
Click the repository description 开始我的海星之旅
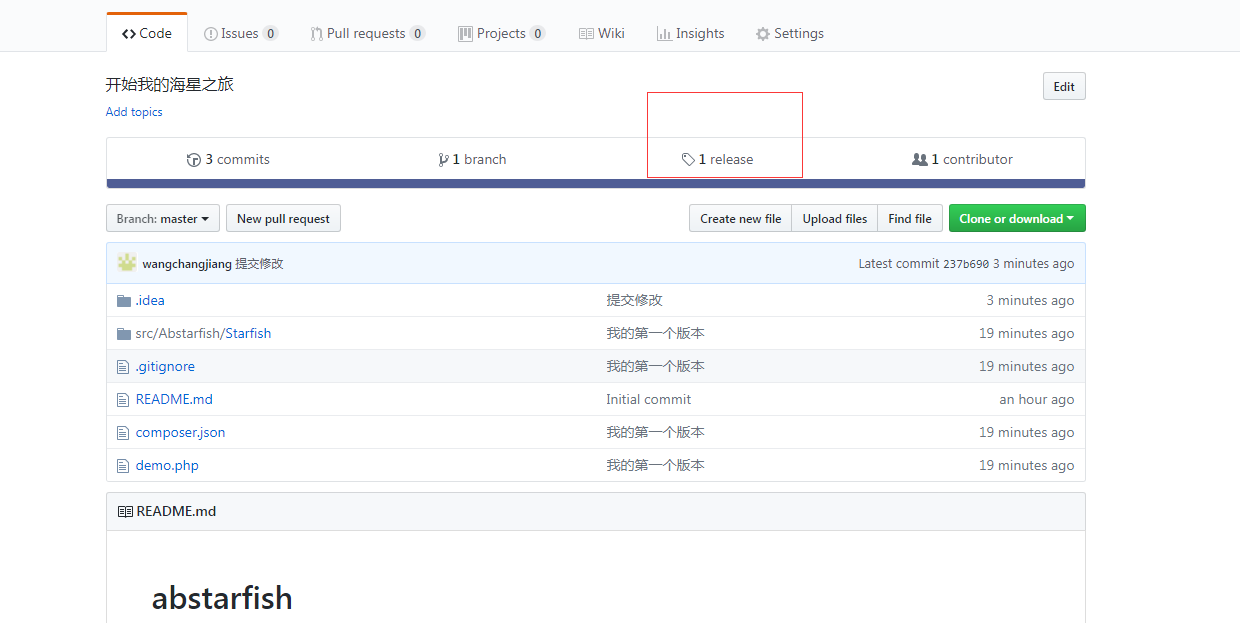tap(170, 84)
